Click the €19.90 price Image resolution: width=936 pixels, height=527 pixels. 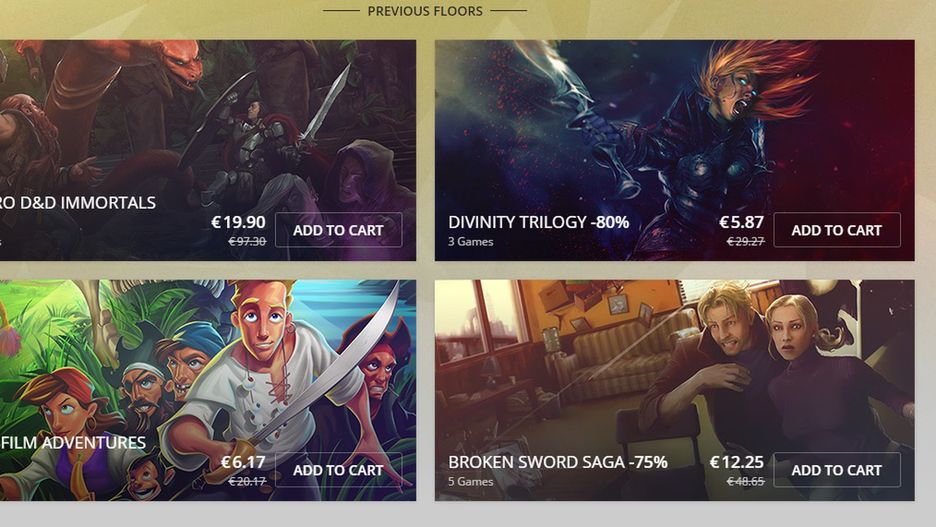pos(238,222)
